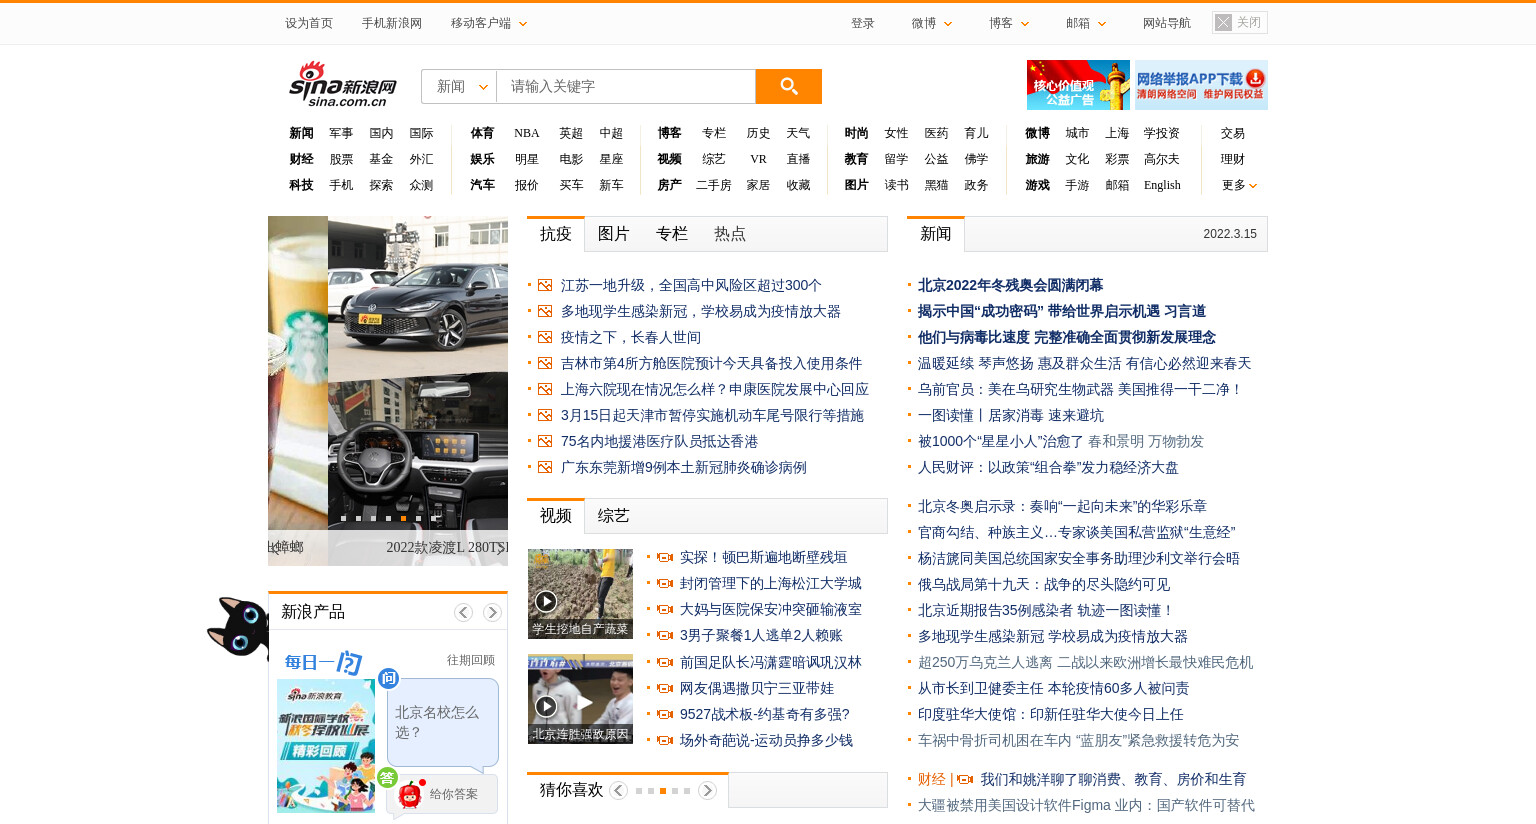The image size is (1536, 824).
Task: Click the 答 answer badge icon
Action: 387,777
